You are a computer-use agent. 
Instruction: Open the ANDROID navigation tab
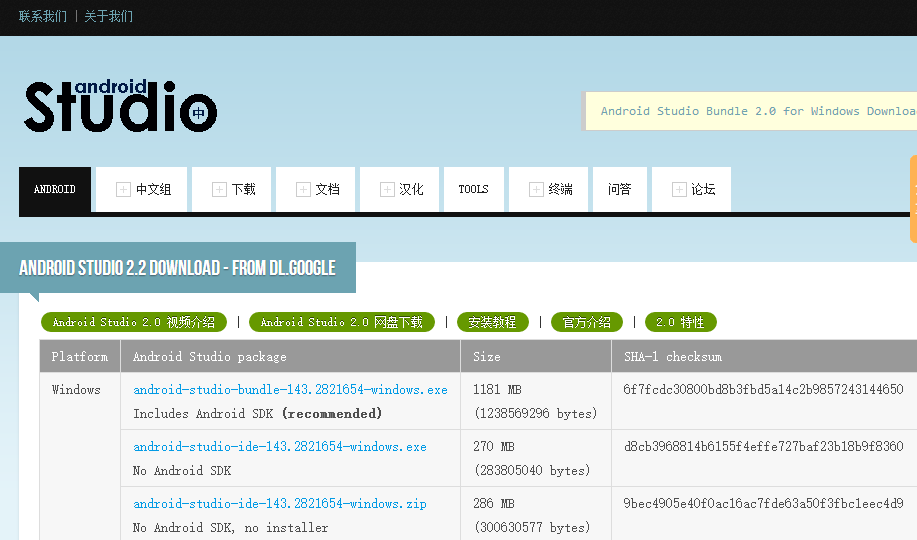coord(55,190)
